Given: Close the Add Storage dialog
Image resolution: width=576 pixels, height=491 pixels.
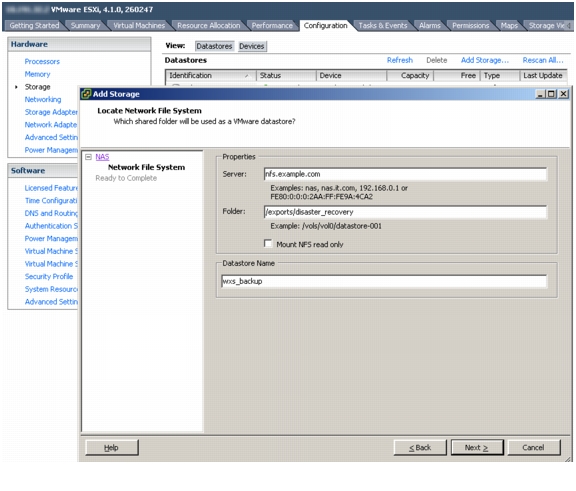Looking at the screenshot, I should [563, 94].
